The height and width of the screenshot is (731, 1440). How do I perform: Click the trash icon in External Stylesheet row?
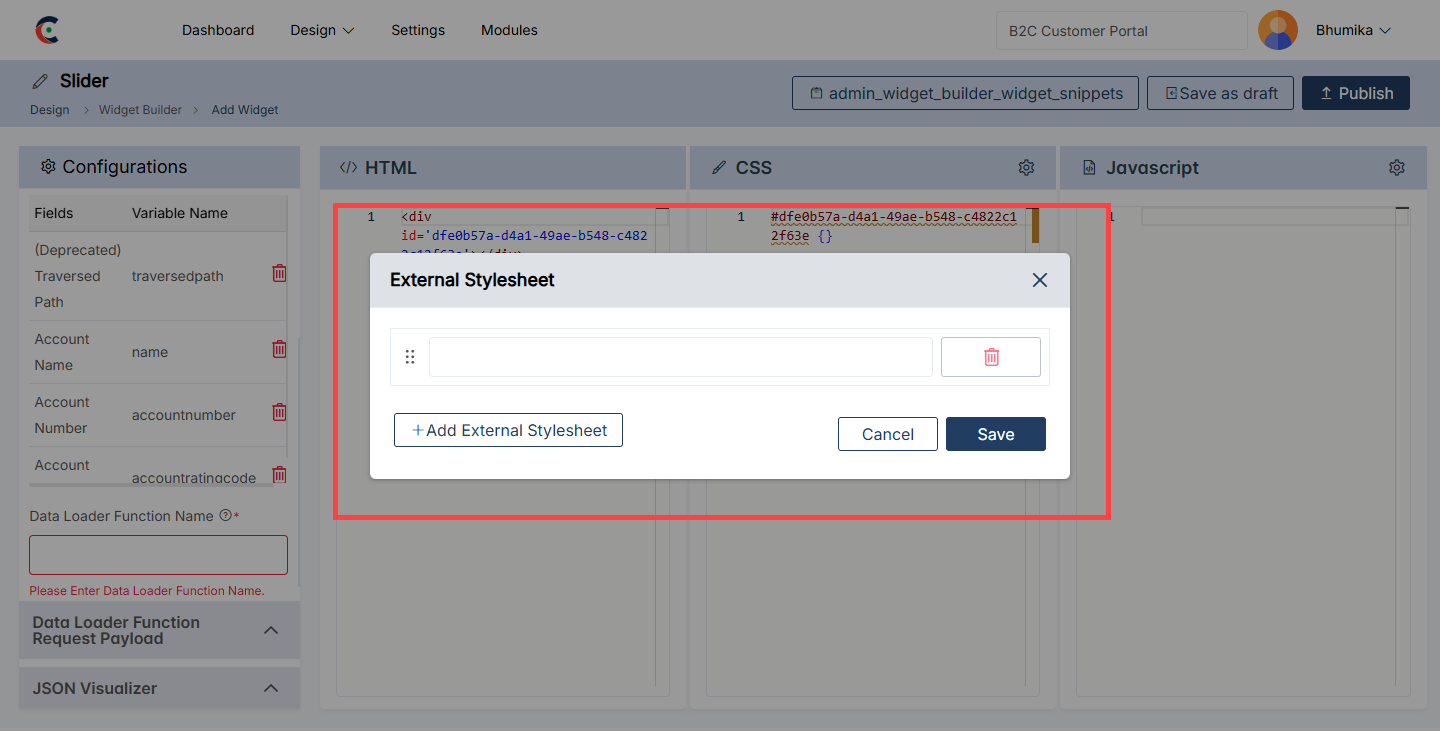click(x=990, y=357)
